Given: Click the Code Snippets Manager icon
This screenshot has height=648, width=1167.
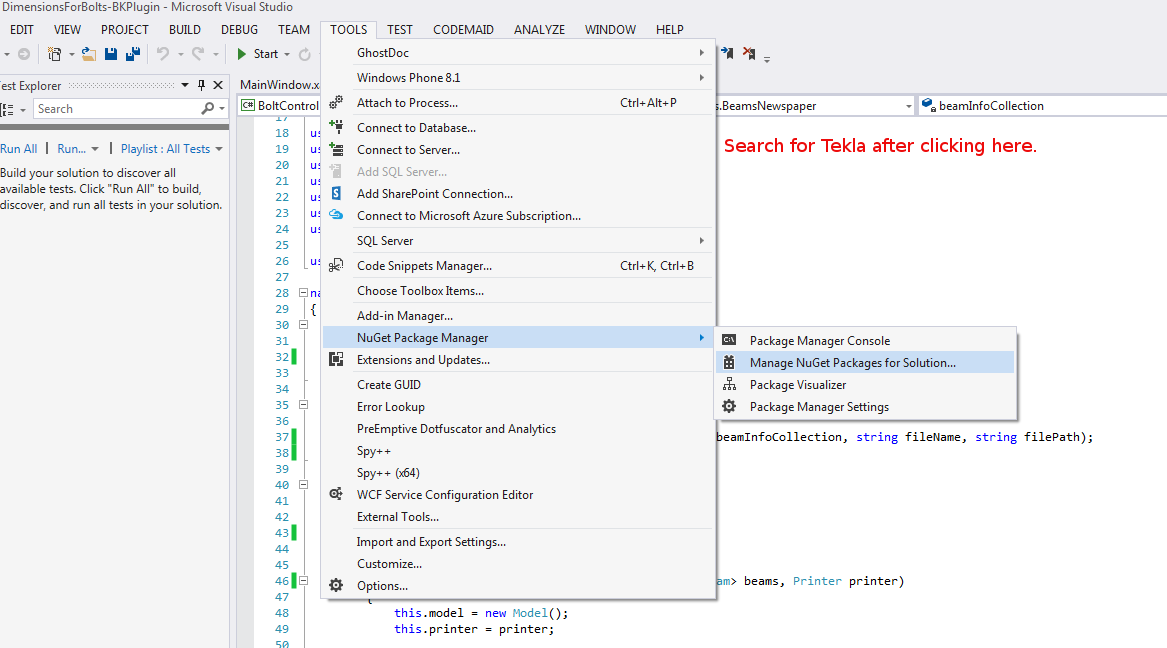Looking at the screenshot, I should pos(336,266).
